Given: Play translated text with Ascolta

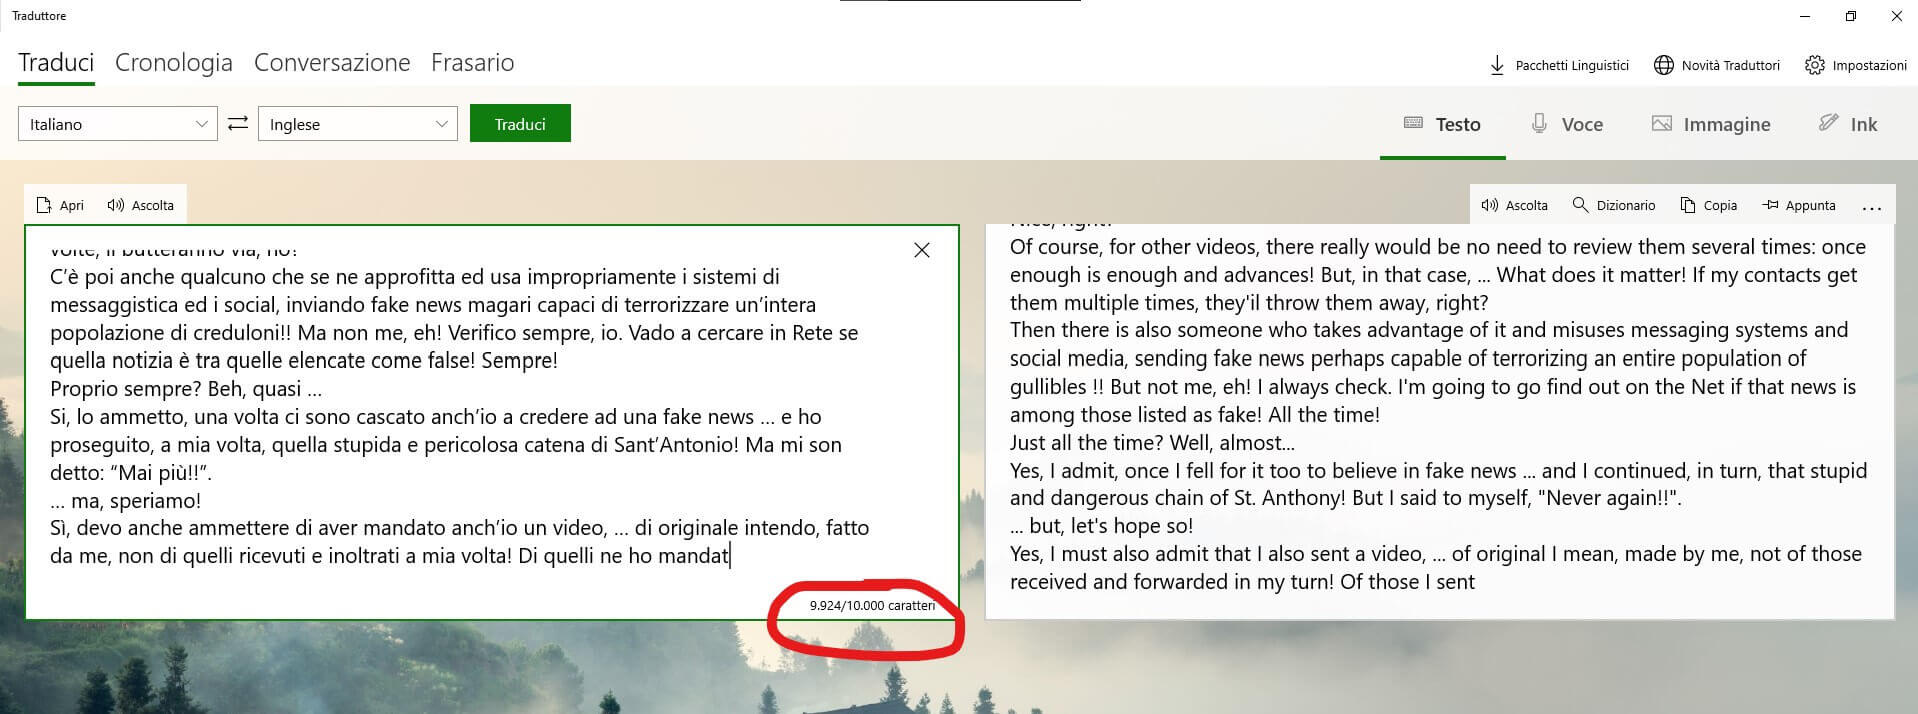Looking at the screenshot, I should click(1515, 205).
